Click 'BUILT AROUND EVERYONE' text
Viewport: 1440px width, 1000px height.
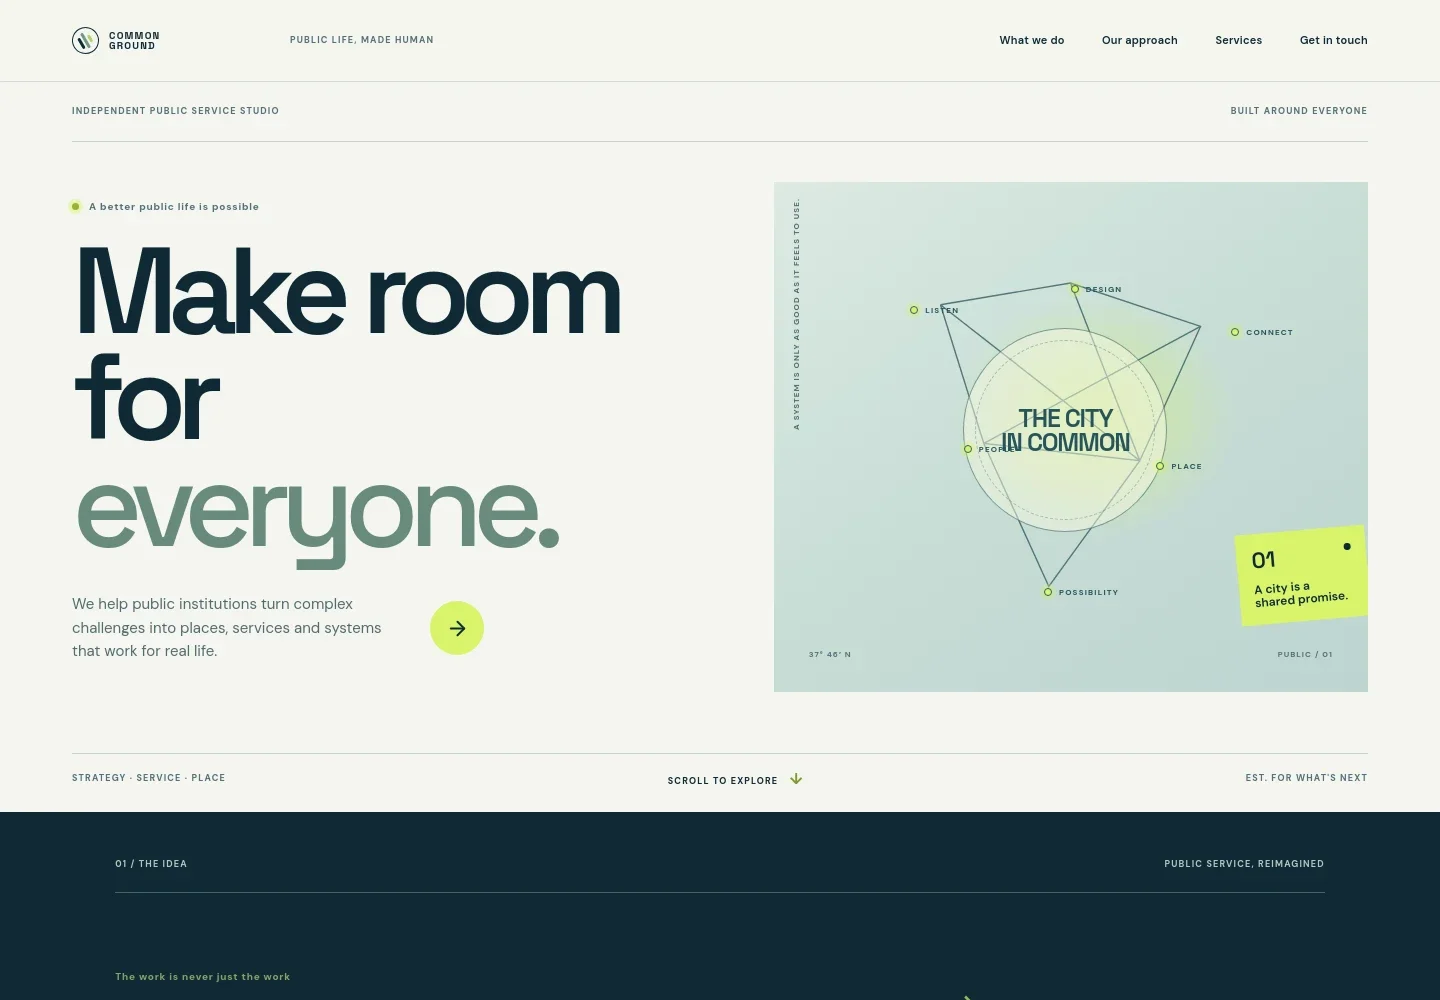(x=1298, y=111)
